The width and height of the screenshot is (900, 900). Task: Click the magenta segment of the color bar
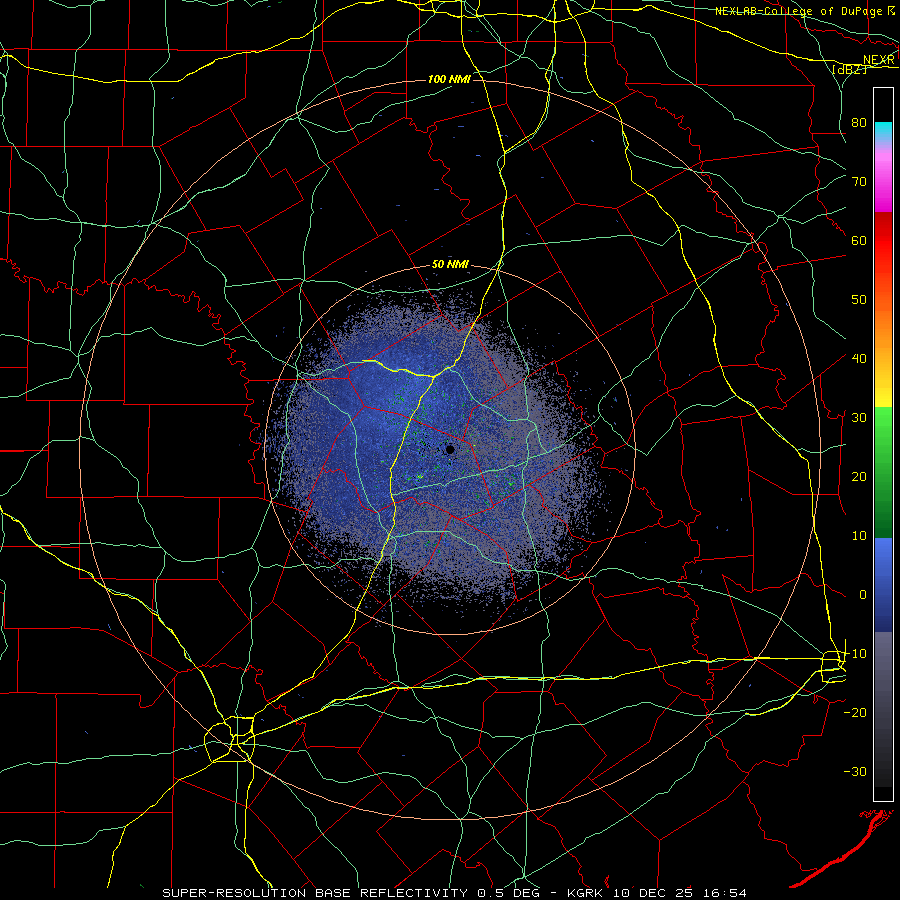[883, 183]
